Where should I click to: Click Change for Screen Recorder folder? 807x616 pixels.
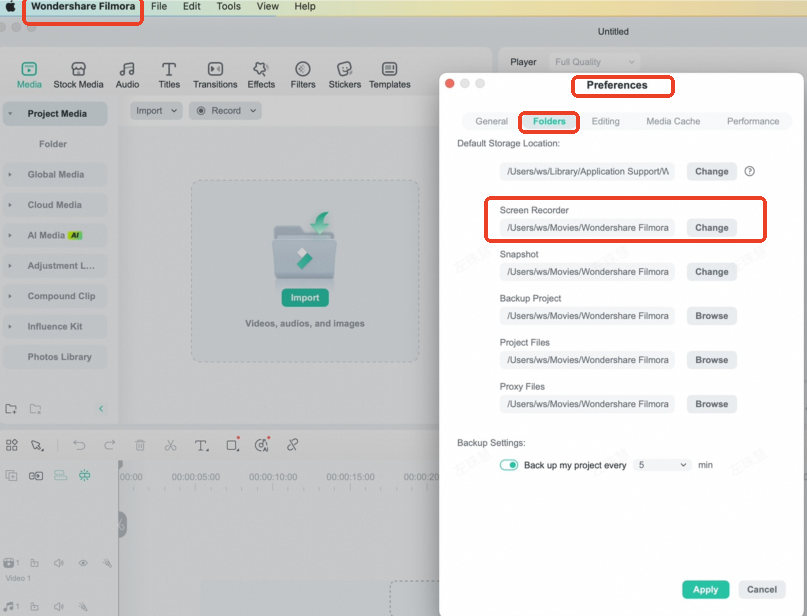[x=711, y=227]
